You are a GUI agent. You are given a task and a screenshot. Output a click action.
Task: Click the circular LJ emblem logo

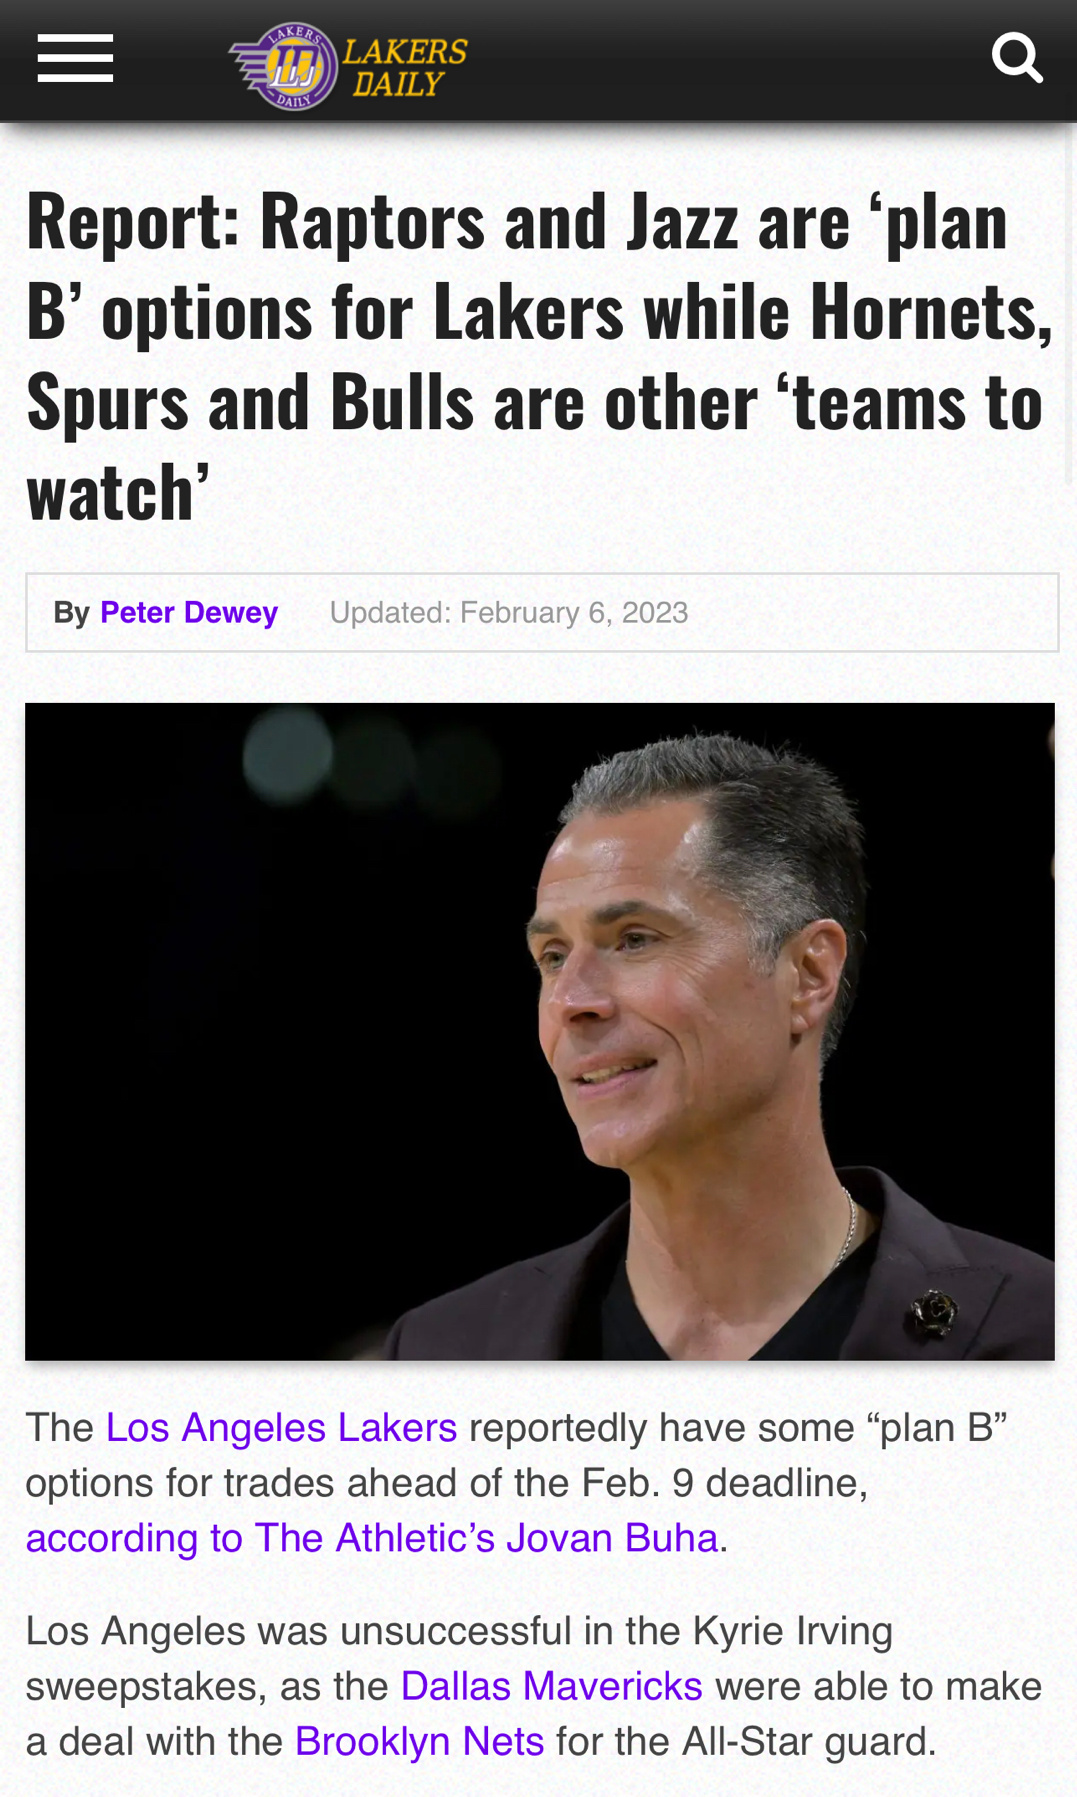click(x=294, y=66)
